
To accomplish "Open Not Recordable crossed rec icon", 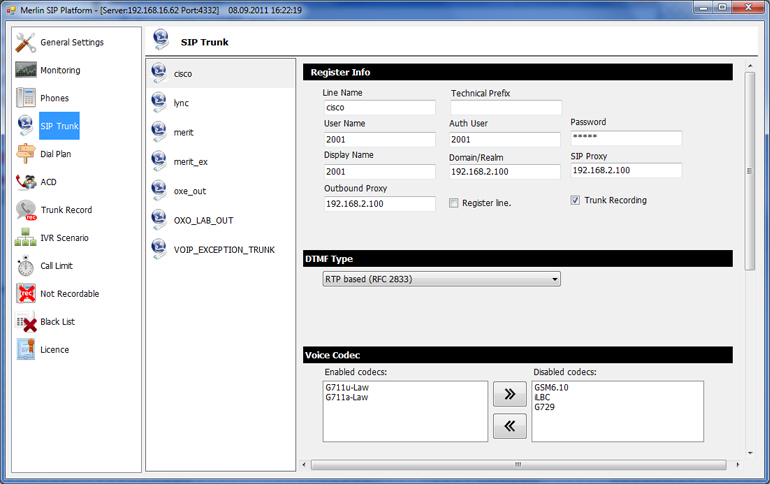I will click(x=26, y=294).
